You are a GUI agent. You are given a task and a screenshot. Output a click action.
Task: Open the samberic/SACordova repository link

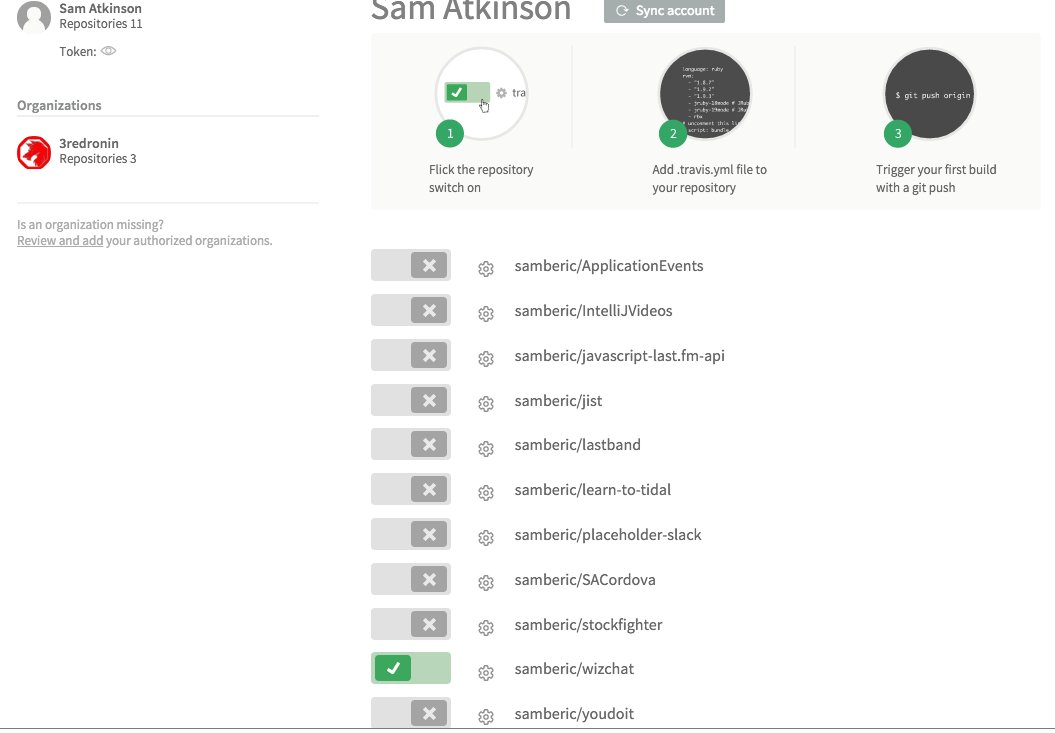pyautogui.click(x=585, y=580)
